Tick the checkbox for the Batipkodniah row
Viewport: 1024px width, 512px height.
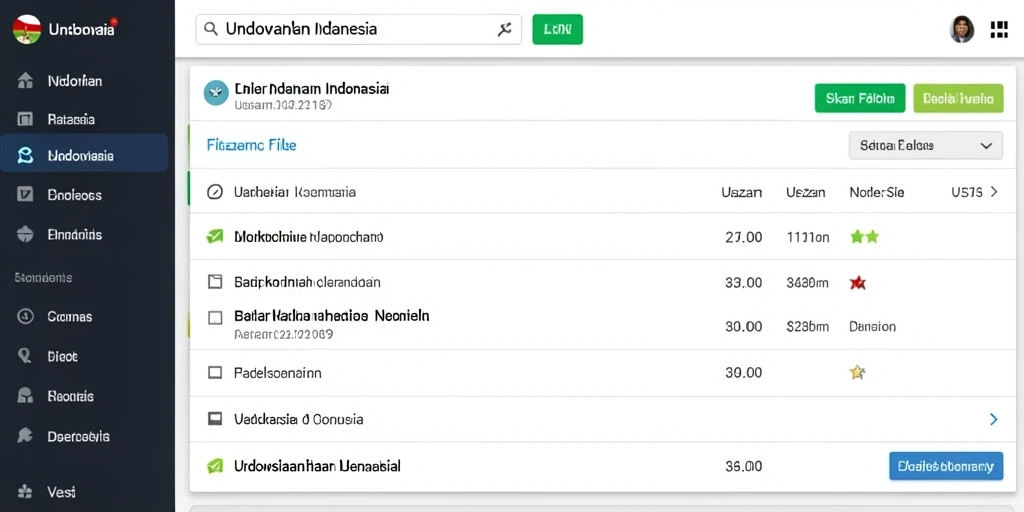(214, 282)
